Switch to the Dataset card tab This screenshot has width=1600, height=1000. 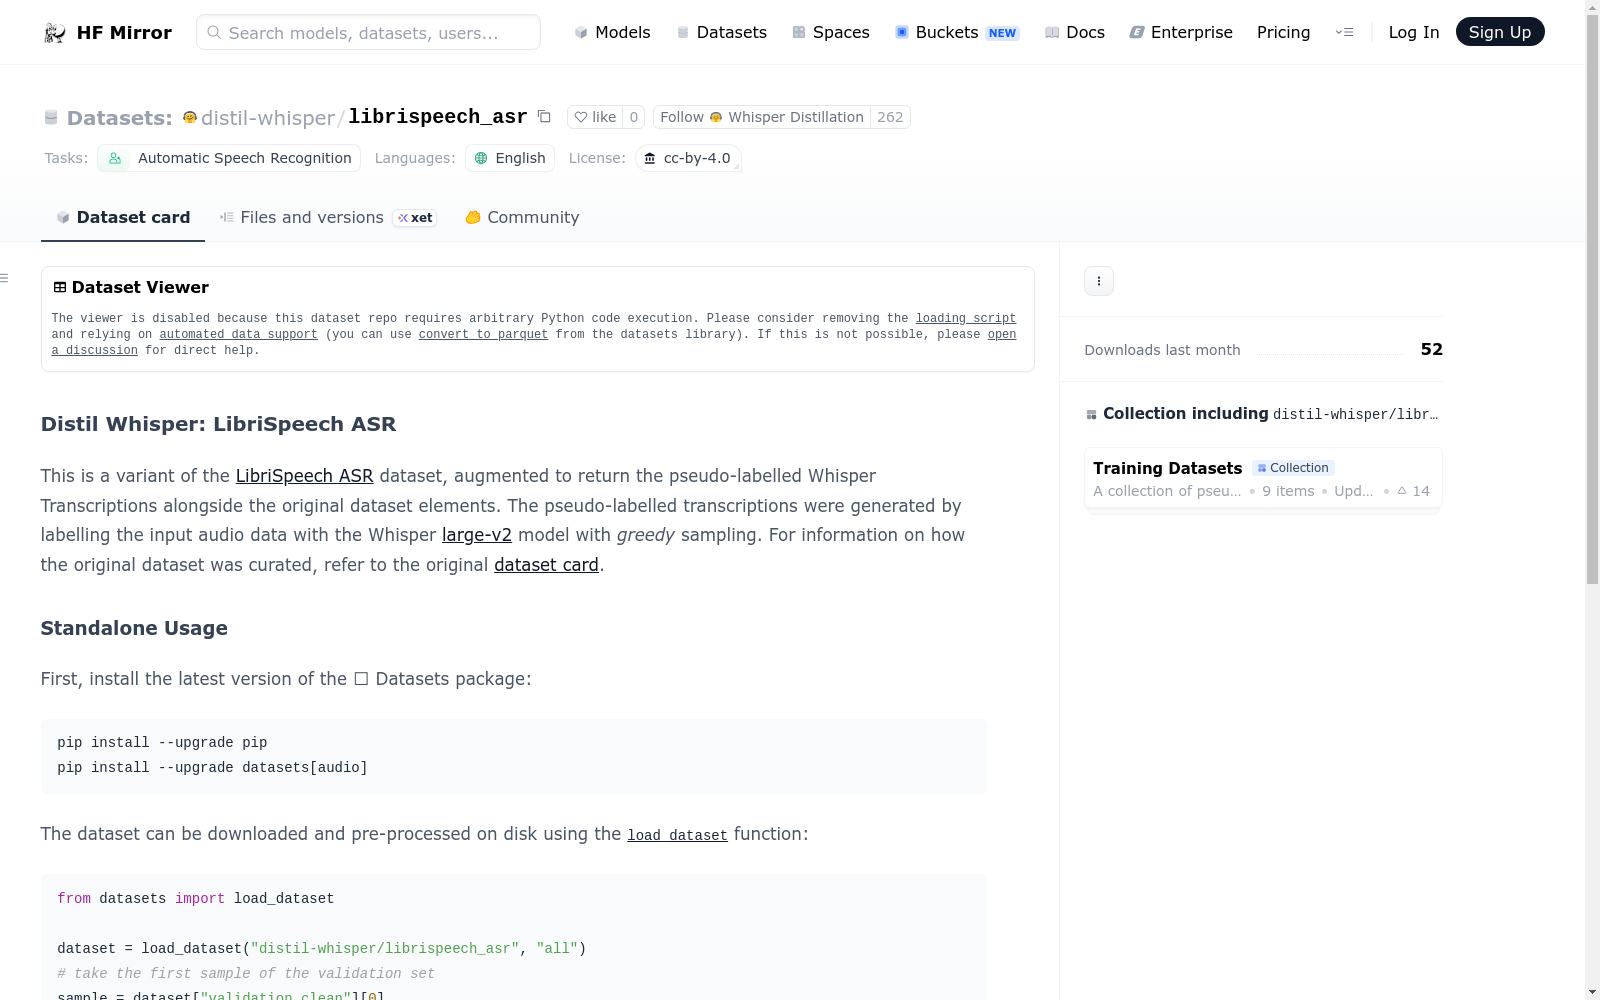pos(123,218)
